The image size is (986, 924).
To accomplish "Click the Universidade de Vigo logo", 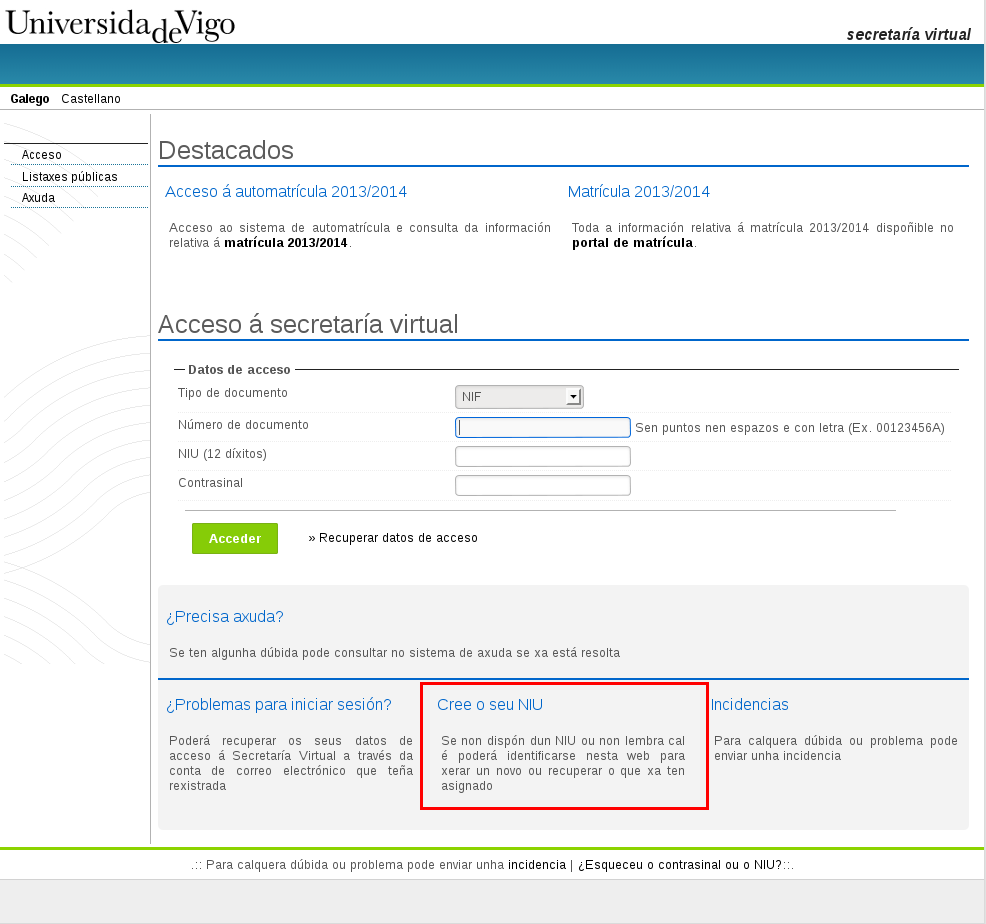I will 120,24.
